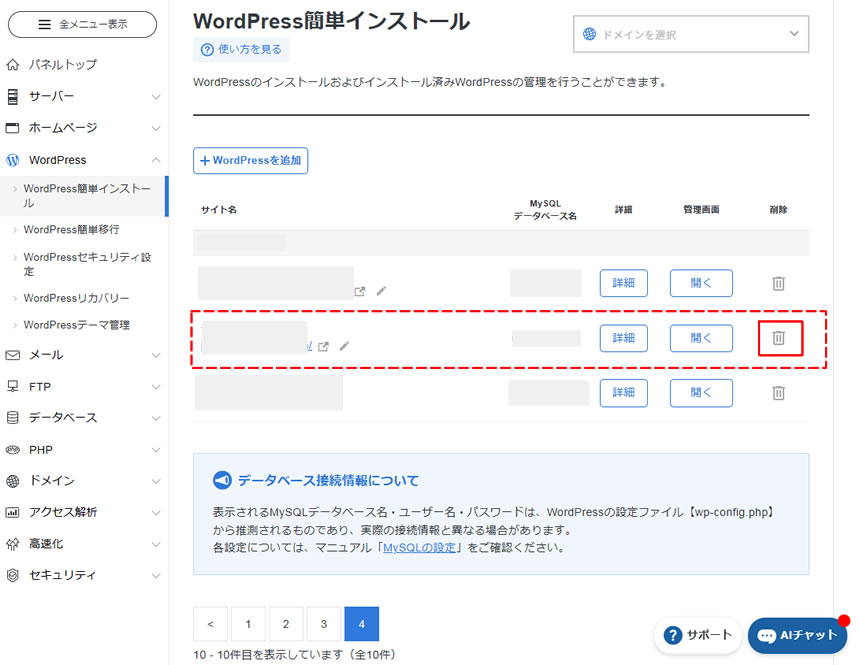
Task: Open the 全メニュー表示 hamburger menu
Action: [80, 23]
